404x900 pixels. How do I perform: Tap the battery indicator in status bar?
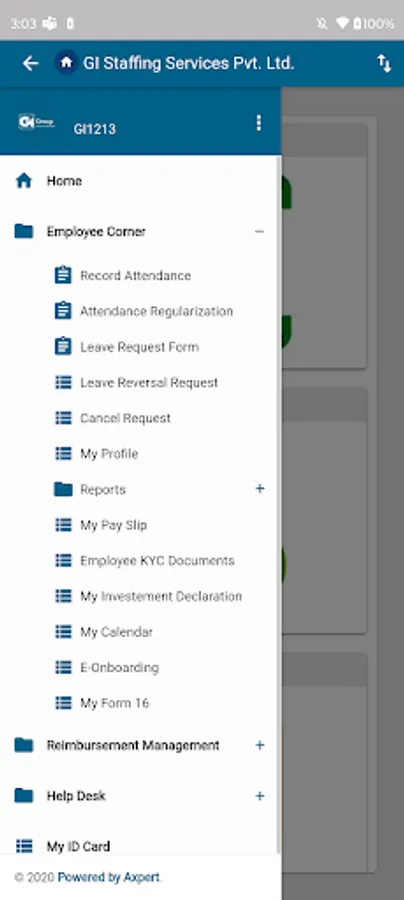click(x=357, y=24)
